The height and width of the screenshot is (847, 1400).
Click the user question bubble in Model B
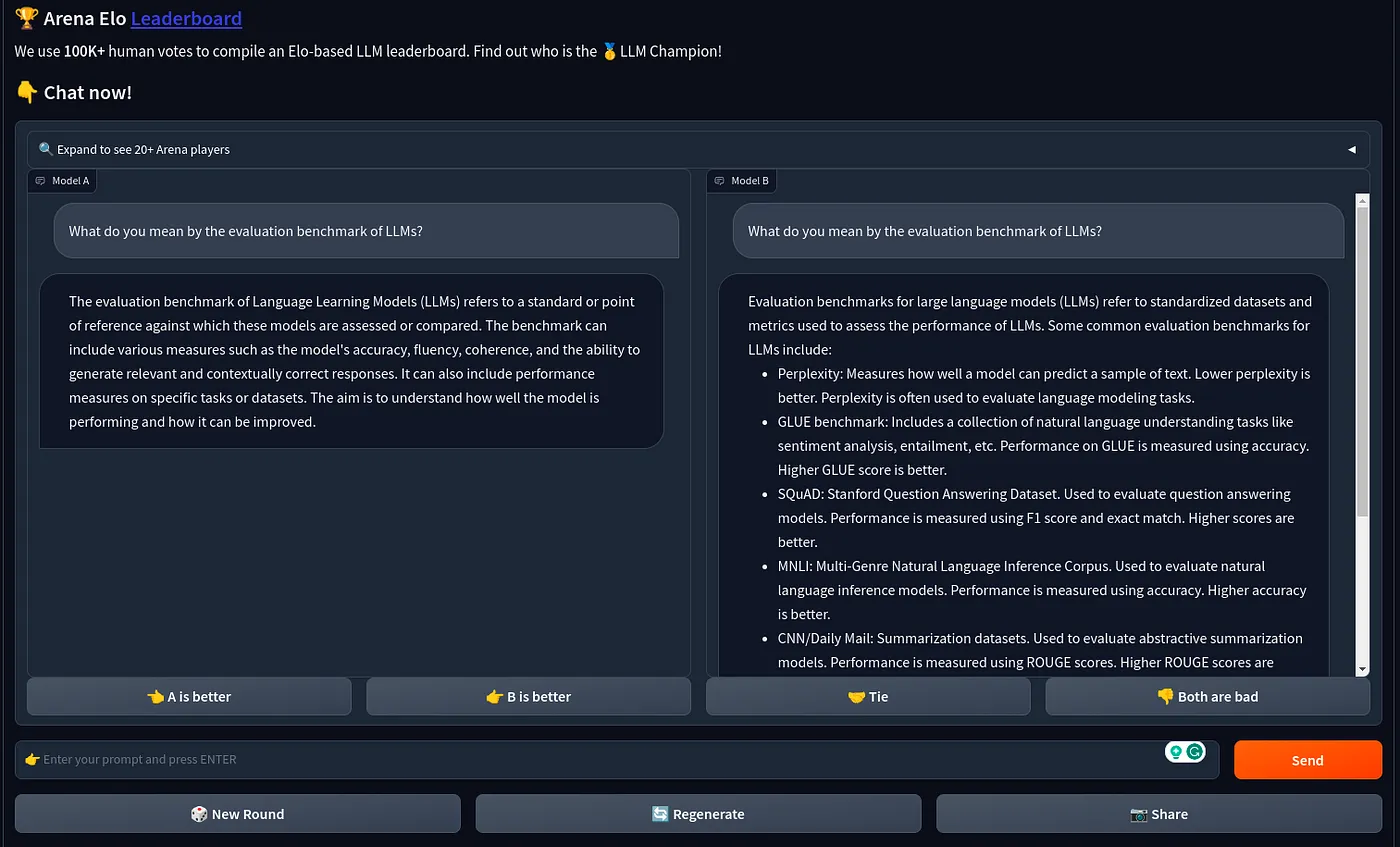[1038, 231]
